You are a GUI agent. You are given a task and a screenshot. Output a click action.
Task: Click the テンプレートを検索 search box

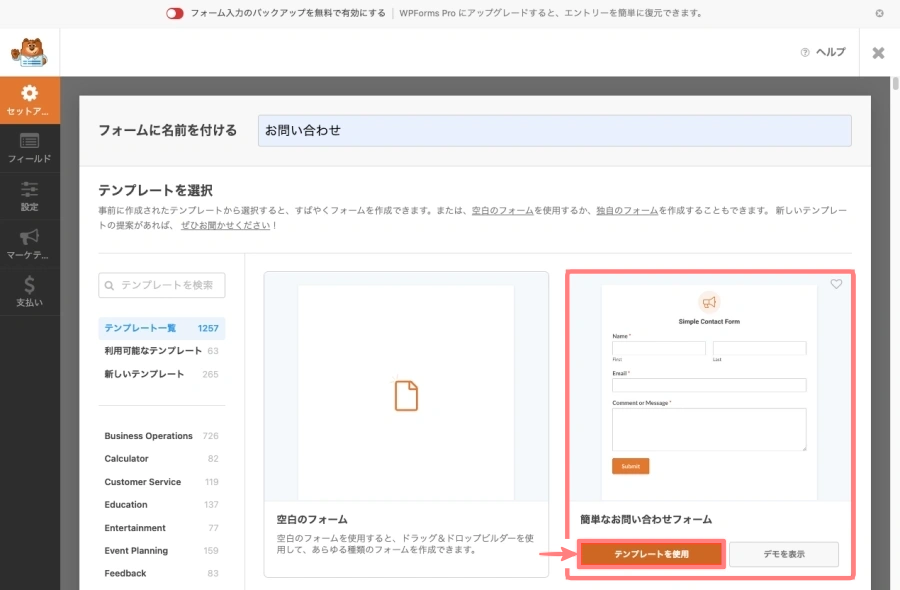[x=162, y=285]
